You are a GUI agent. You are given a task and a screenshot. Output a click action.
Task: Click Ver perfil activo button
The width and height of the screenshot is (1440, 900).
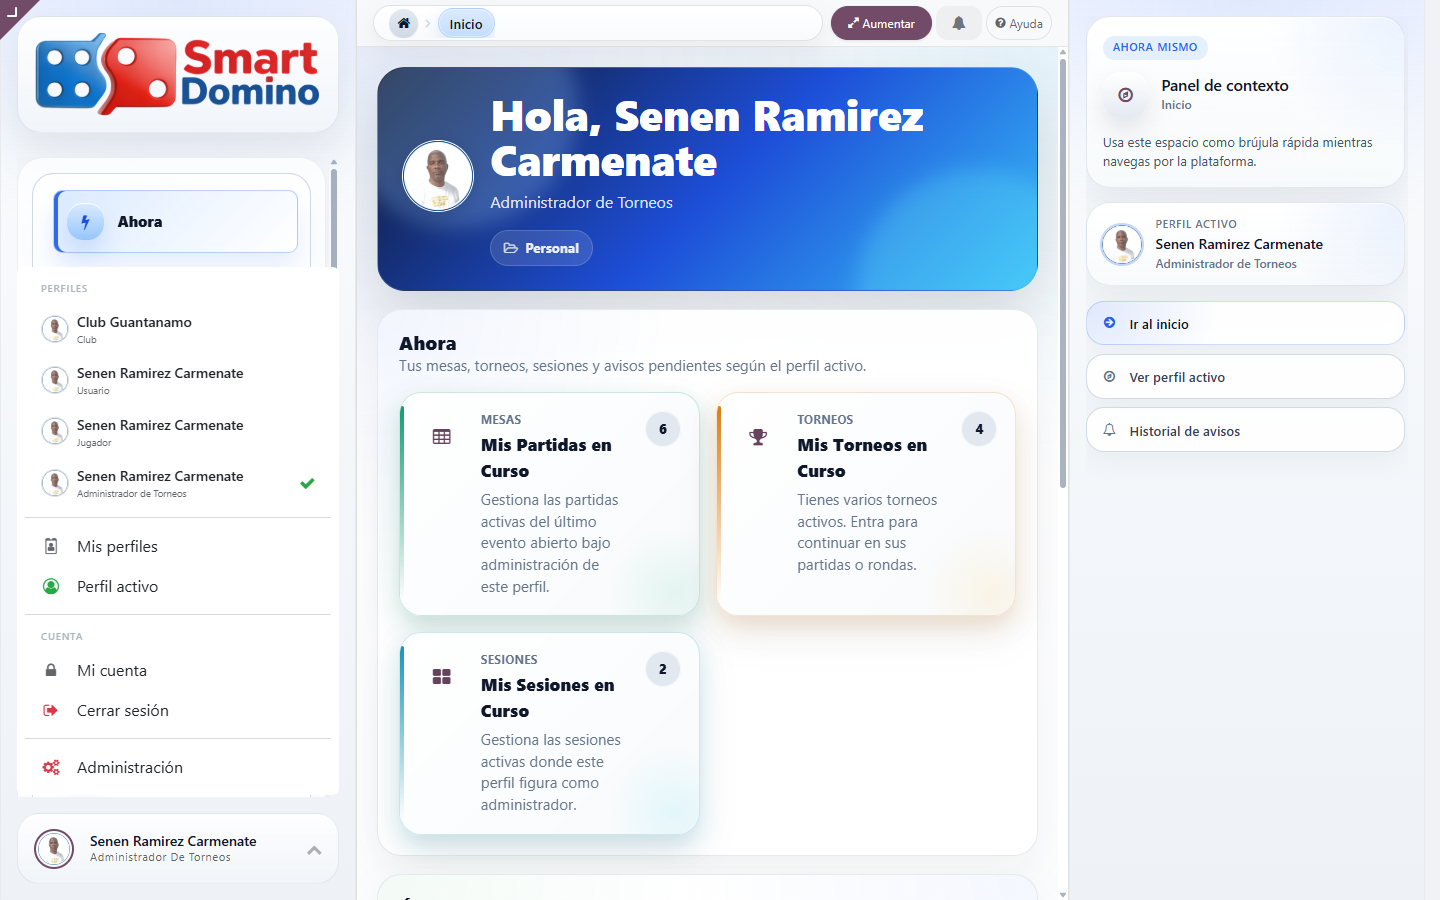(1245, 377)
